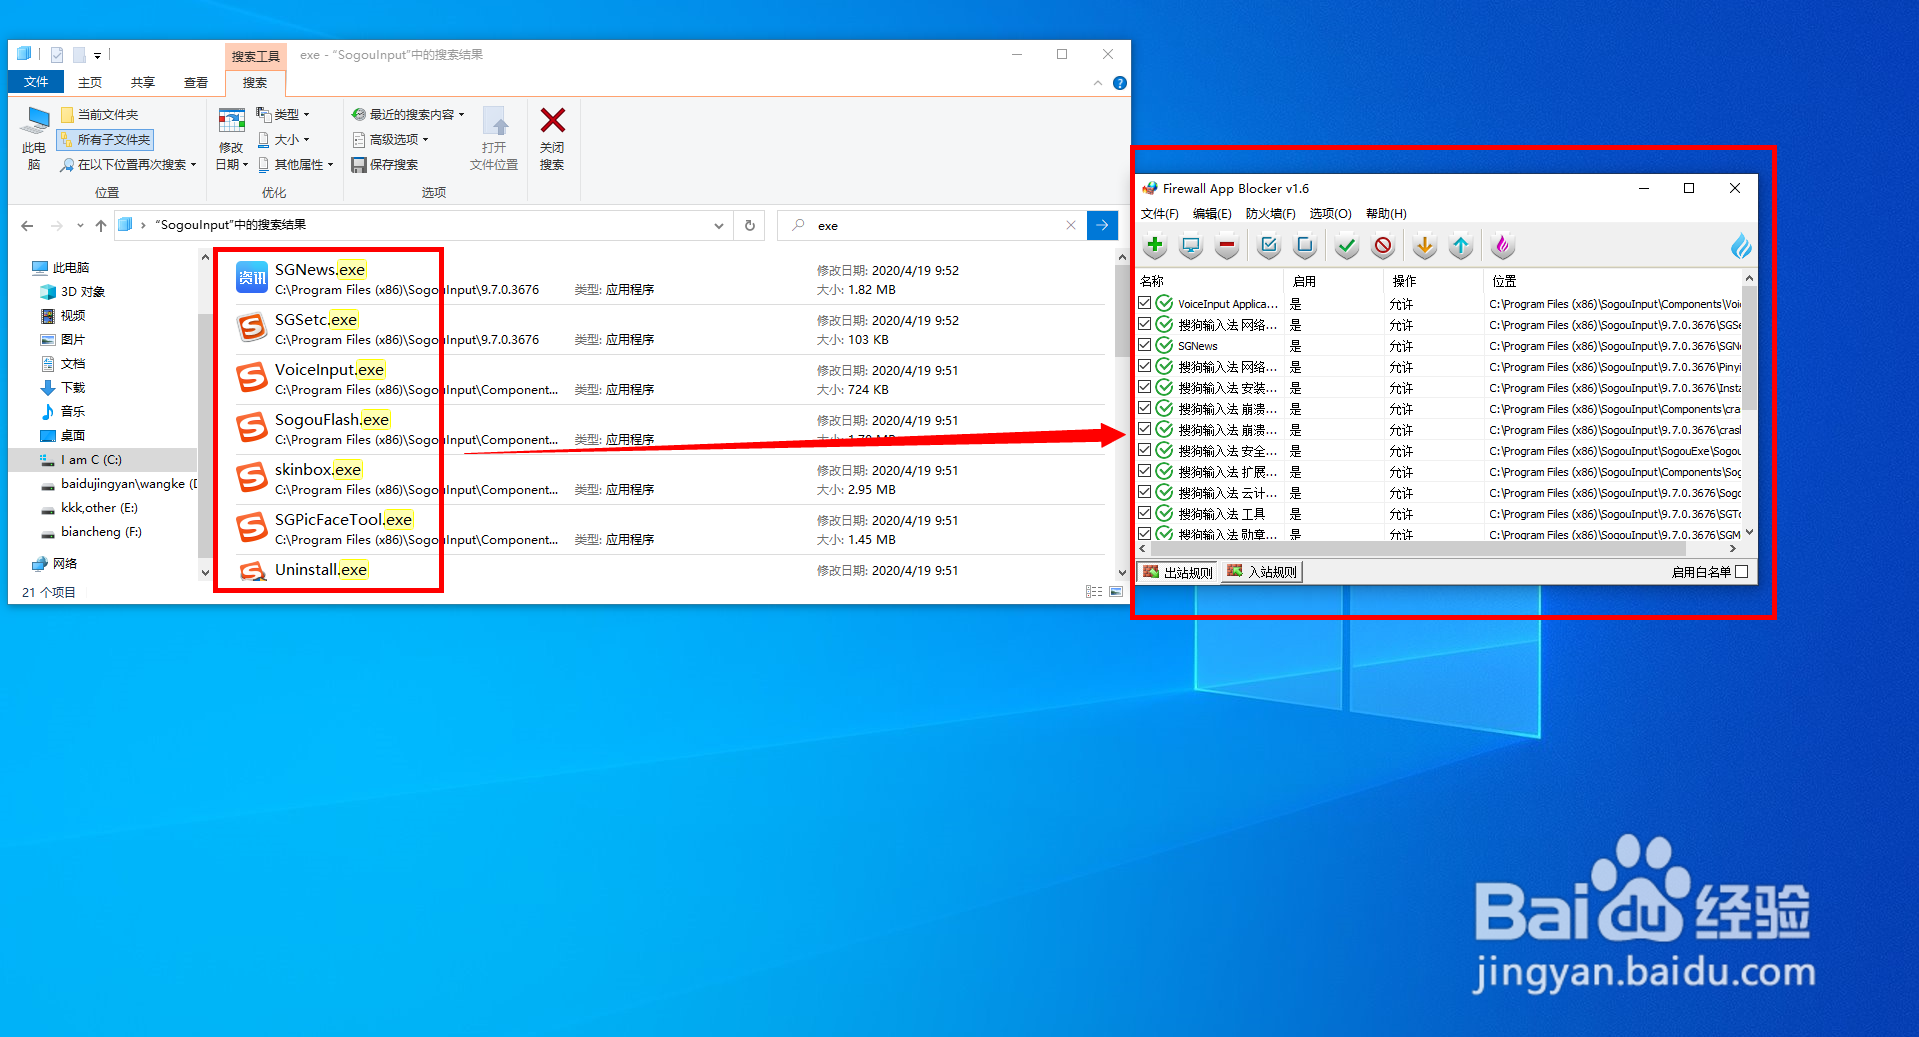Click 保存搜索 in the ribbon

click(x=385, y=164)
